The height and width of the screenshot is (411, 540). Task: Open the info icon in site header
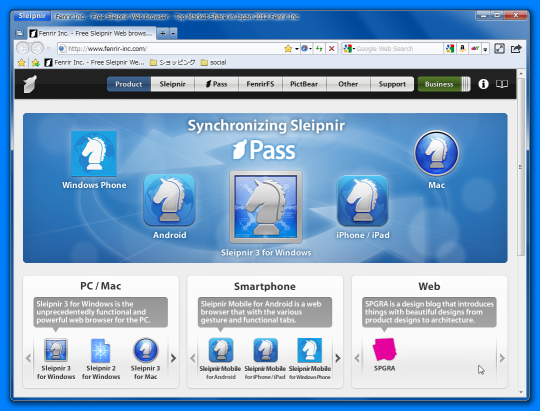(483, 84)
